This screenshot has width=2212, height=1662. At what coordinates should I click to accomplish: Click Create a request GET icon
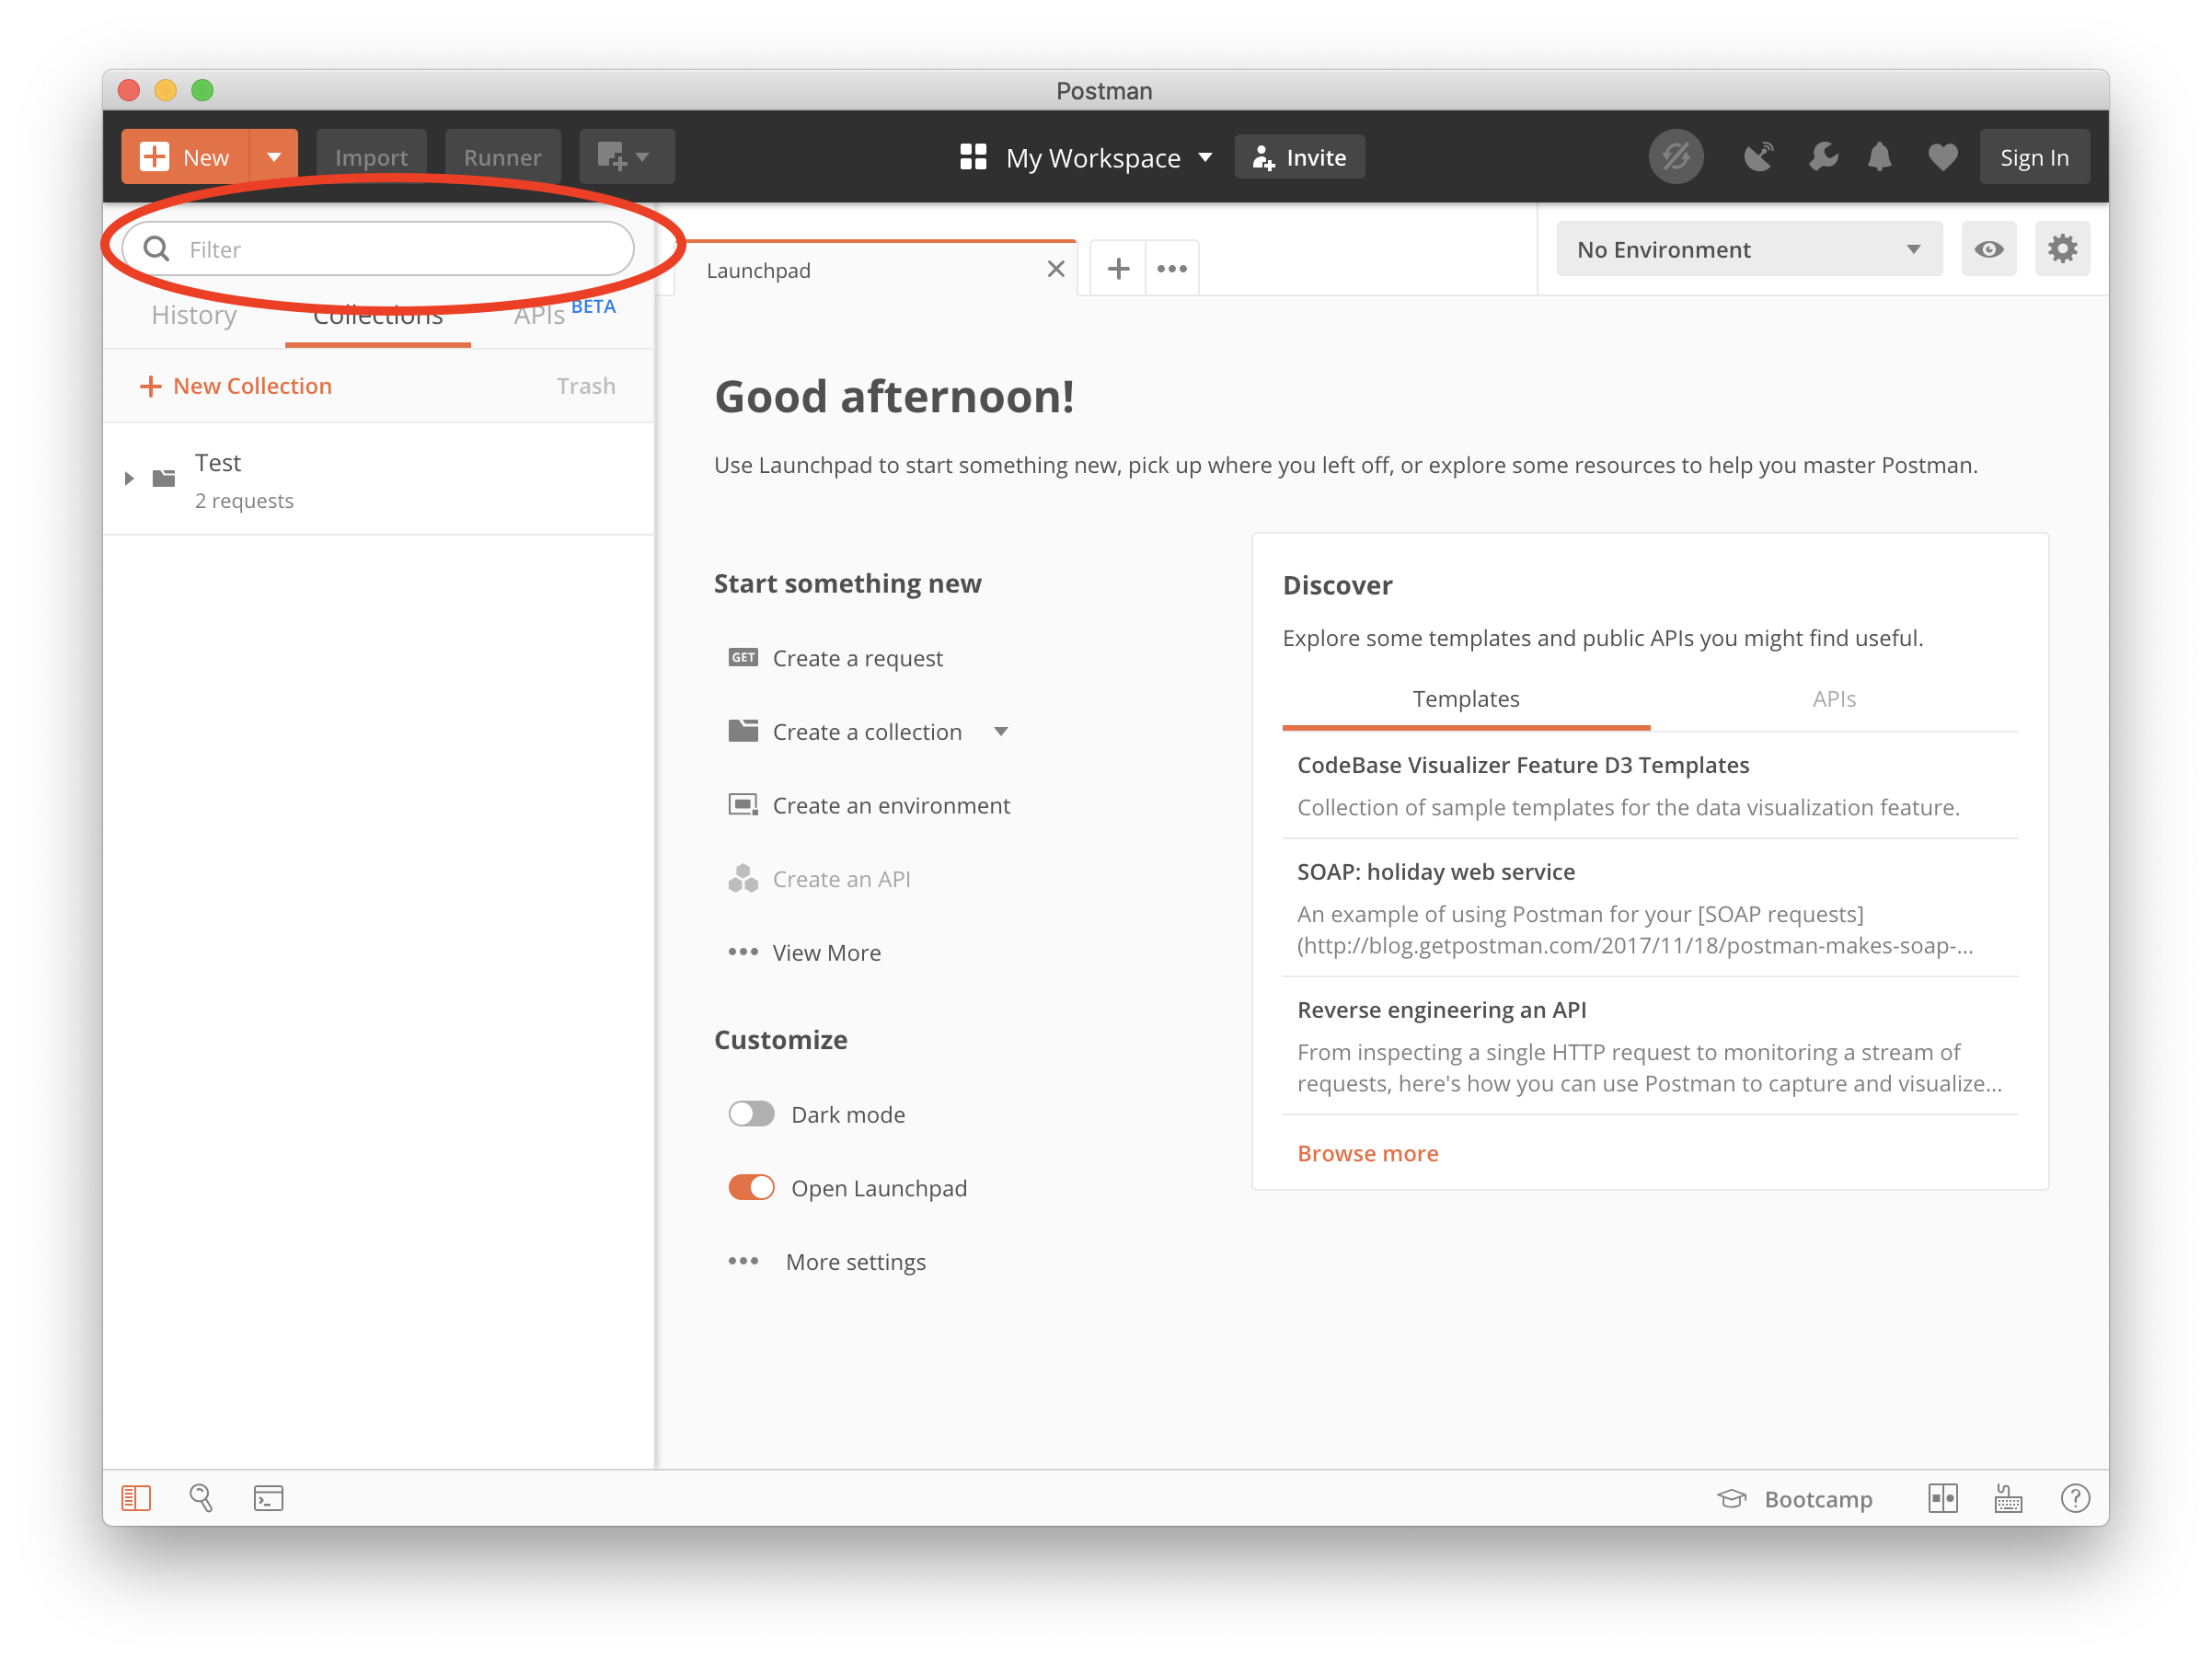(x=743, y=657)
